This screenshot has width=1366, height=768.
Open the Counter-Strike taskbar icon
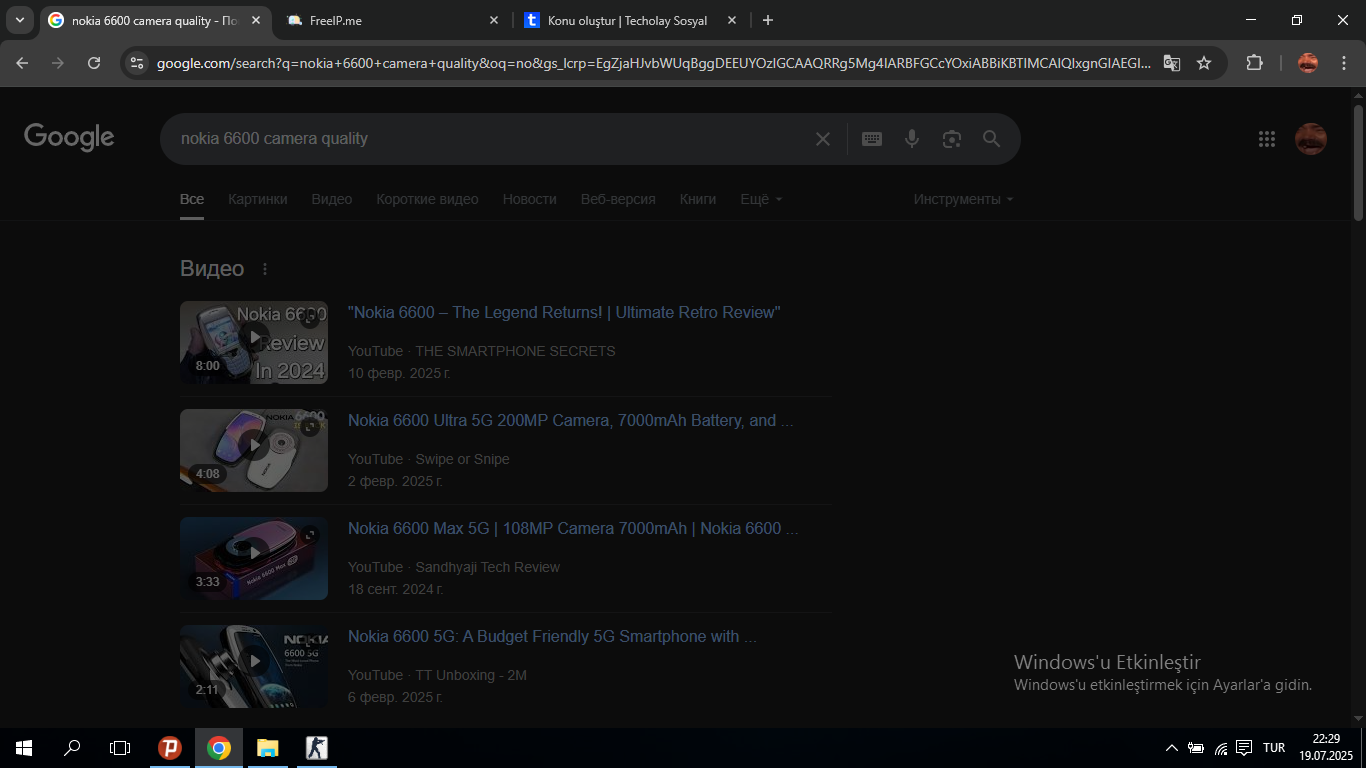point(316,748)
